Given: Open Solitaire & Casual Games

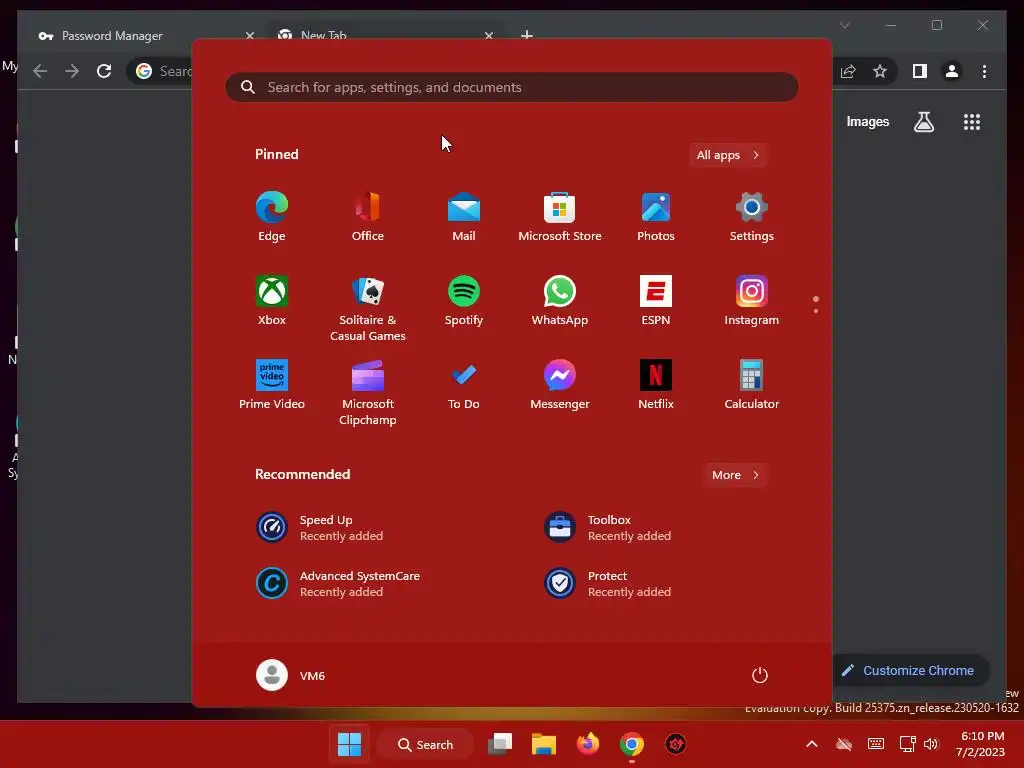Looking at the screenshot, I should (x=368, y=308).
